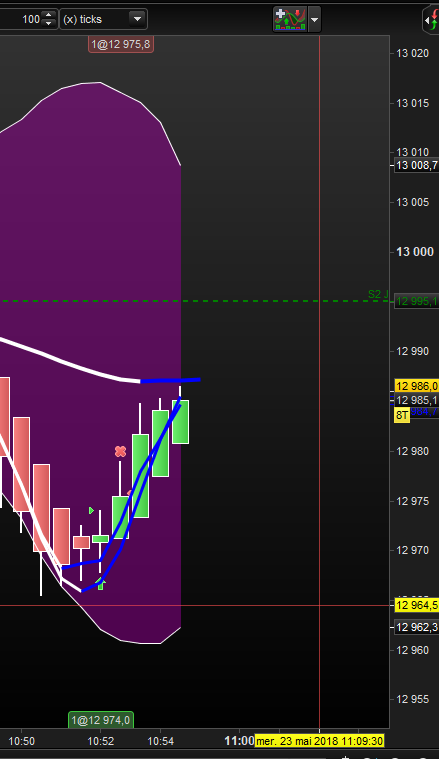The image size is (439, 759).
Task: Click the yellow 12 964,5 cursor price label
Action: click(x=417, y=605)
